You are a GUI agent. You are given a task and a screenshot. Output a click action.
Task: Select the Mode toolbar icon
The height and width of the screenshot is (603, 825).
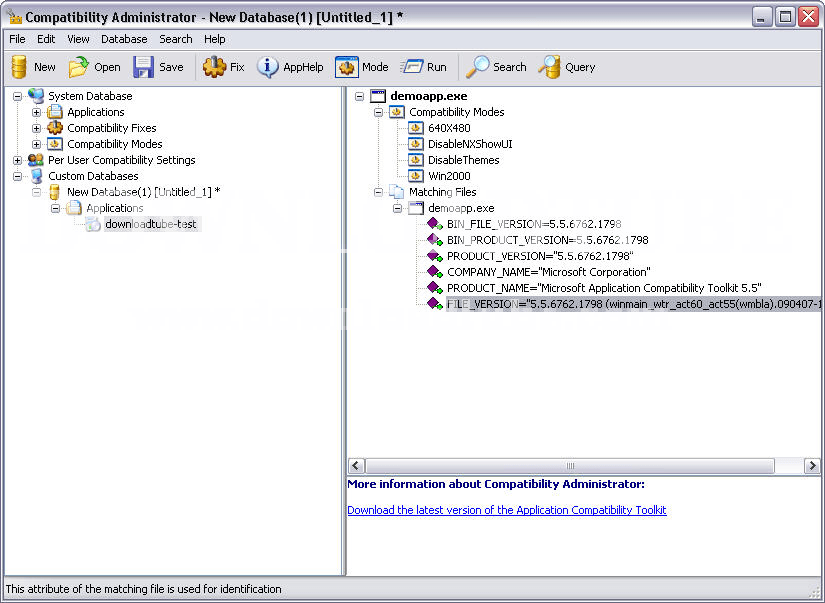tap(361, 67)
